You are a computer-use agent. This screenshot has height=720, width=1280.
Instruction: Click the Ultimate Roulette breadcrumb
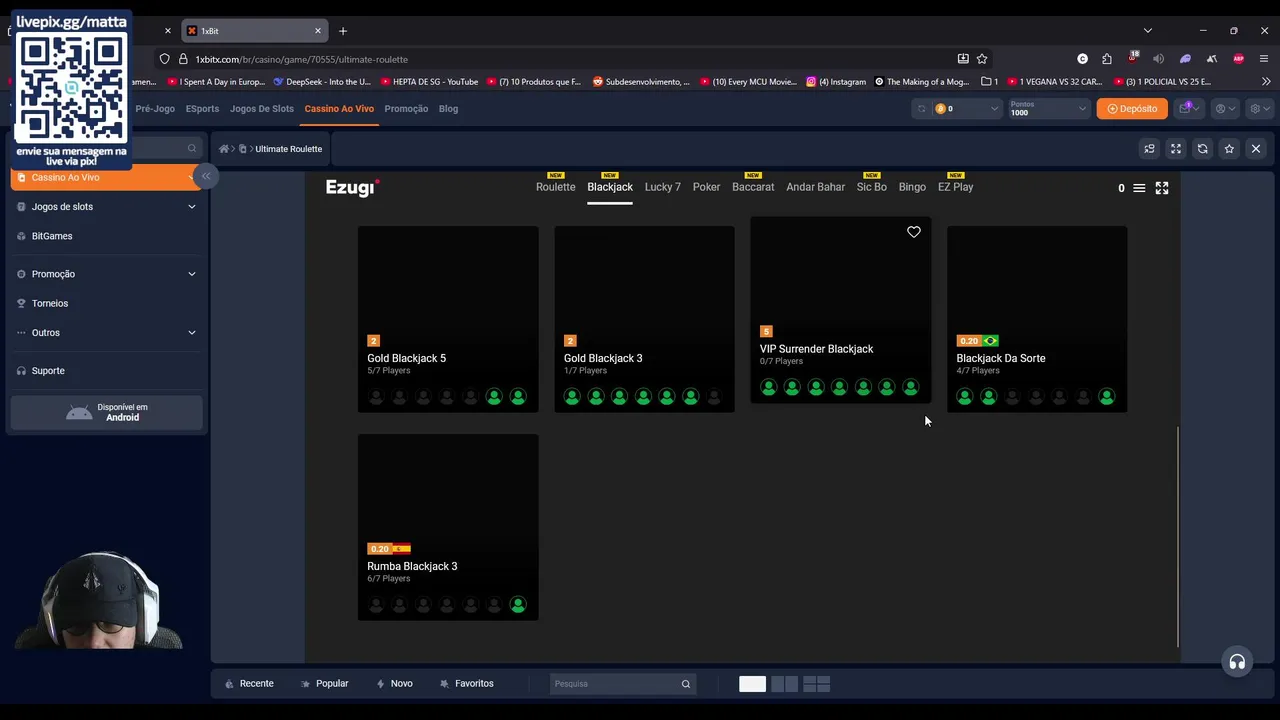coord(288,149)
